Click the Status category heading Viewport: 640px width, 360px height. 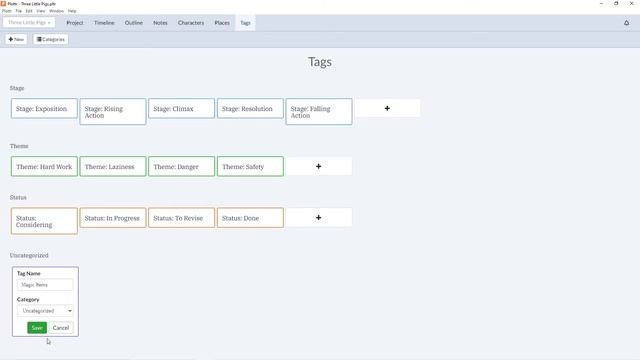pyautogui.click(x=18, y=198)
